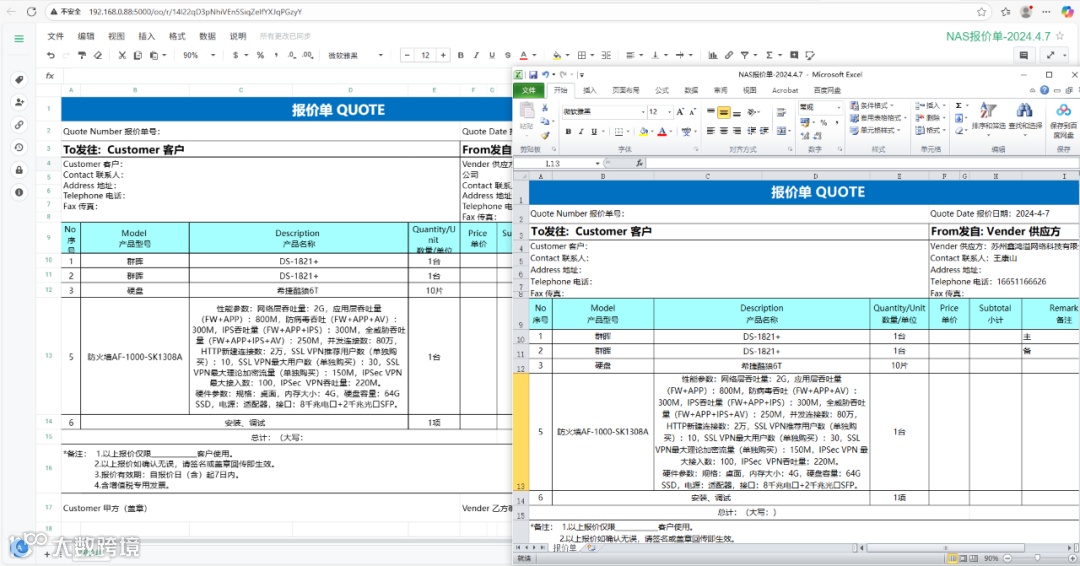This screenshot has width=1080, height=566.
Task: Click the insert link icon in web spreadsheet
Action: click(729, 55)
